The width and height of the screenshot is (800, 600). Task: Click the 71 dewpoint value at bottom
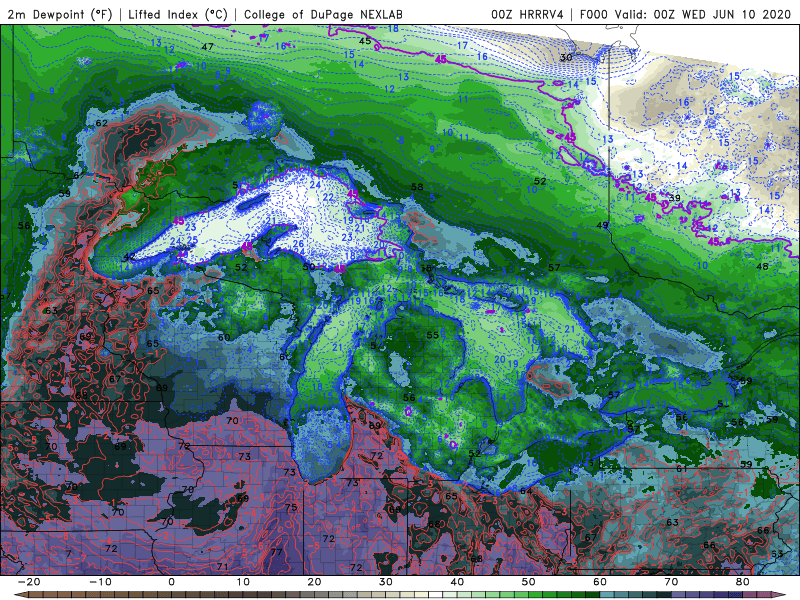point(222,566)
